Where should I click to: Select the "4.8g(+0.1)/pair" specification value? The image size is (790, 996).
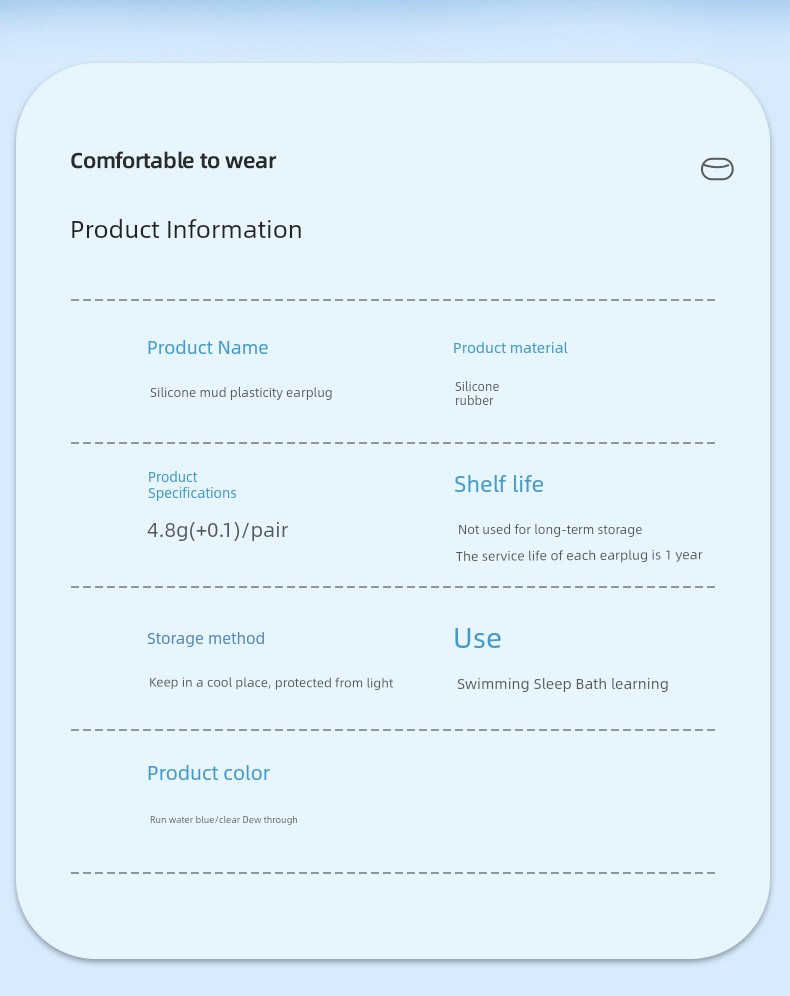tap(217, 531)
